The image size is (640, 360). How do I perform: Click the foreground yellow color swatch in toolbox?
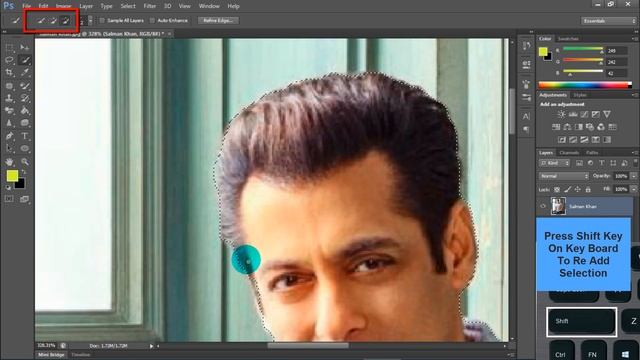click(12, 176)
